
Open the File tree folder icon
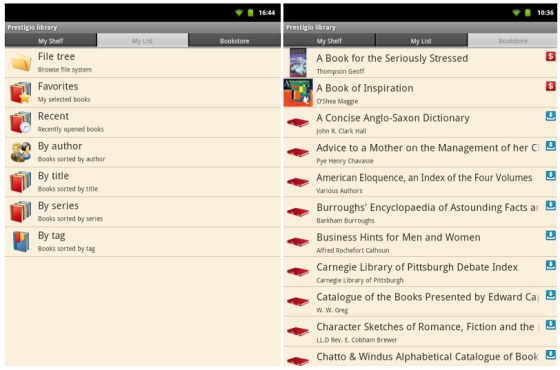[21, 62]
